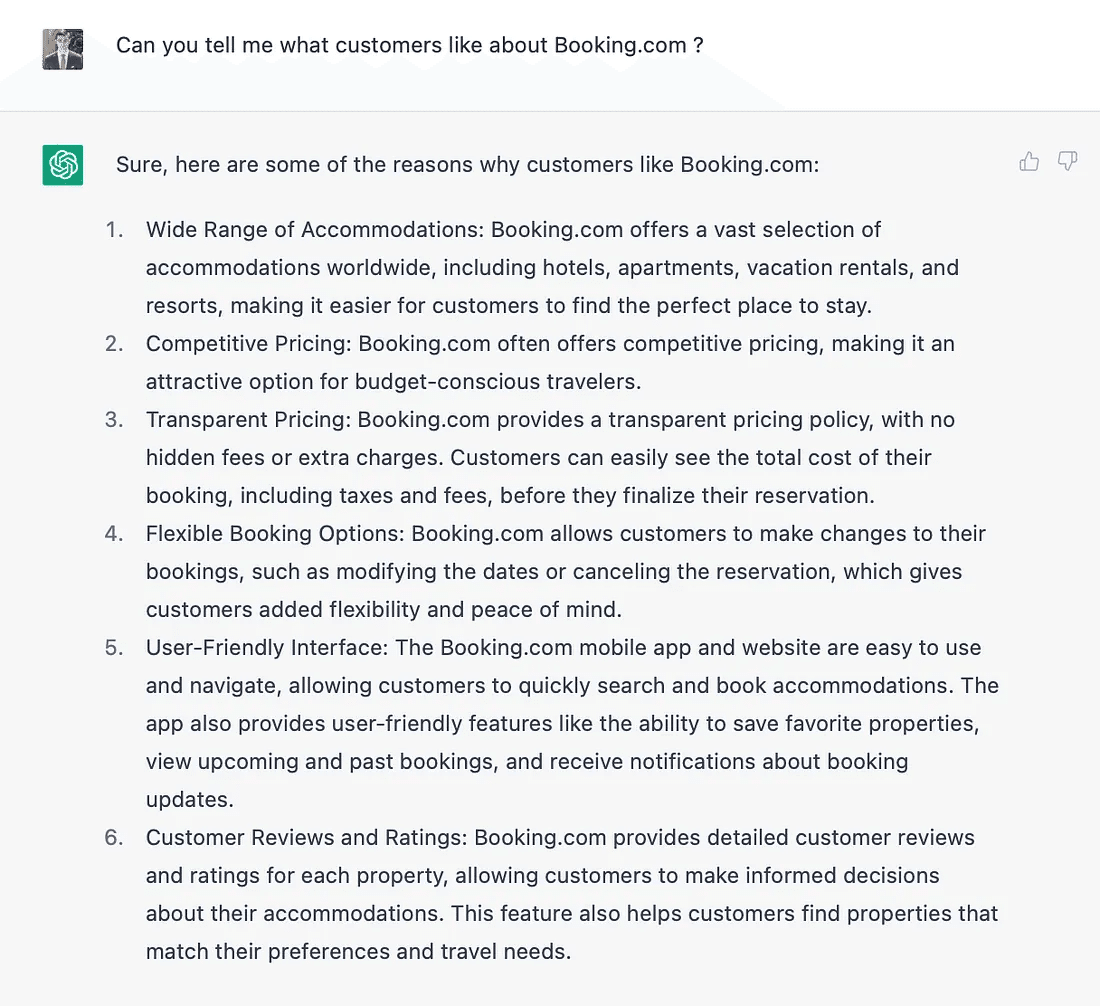Click list number 3 marker

(x=114, y=420)
